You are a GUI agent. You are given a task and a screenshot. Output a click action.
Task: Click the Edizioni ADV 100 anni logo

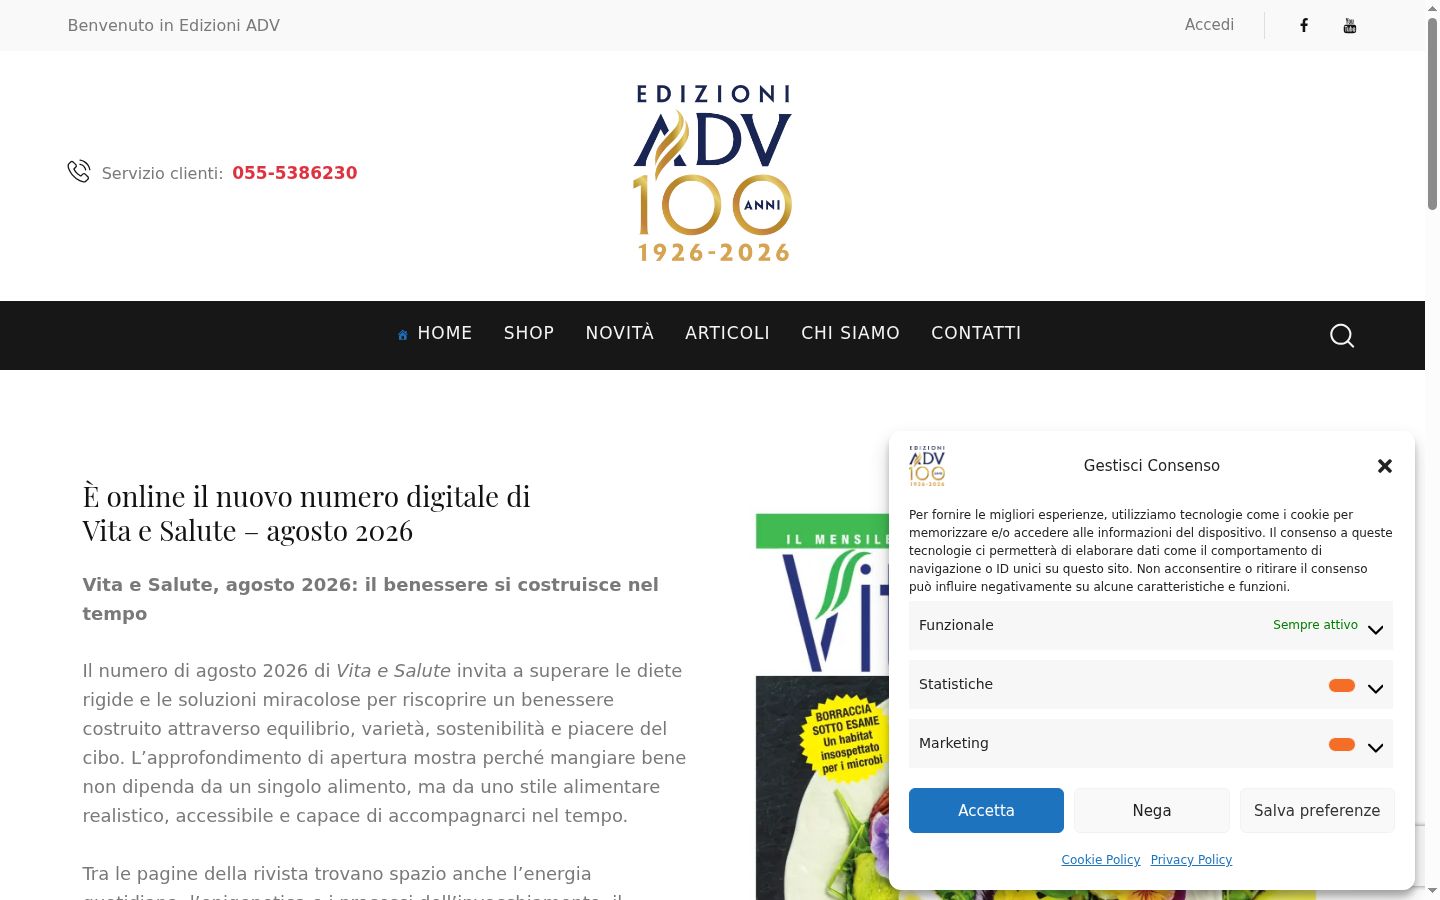713,173
